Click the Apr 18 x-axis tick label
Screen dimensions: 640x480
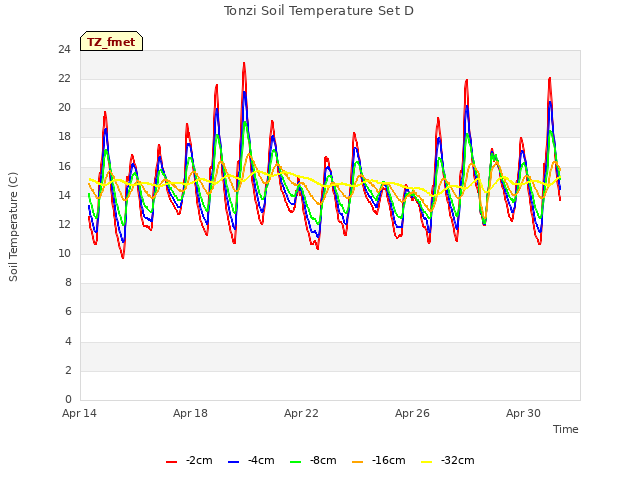[x=190, y=413]
